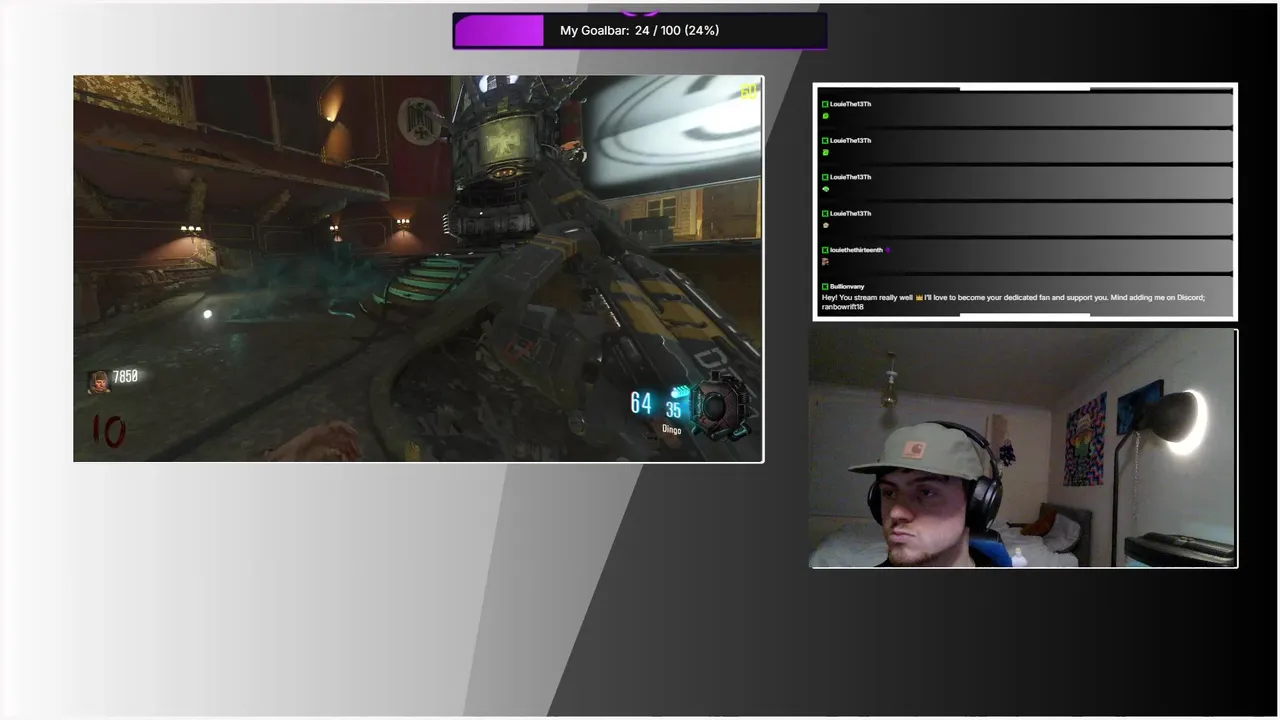Click the 'ranbowrift18' Discord handle
Image resolution: width=1280 pixels, height=720 pixels.
pos(843,307)
